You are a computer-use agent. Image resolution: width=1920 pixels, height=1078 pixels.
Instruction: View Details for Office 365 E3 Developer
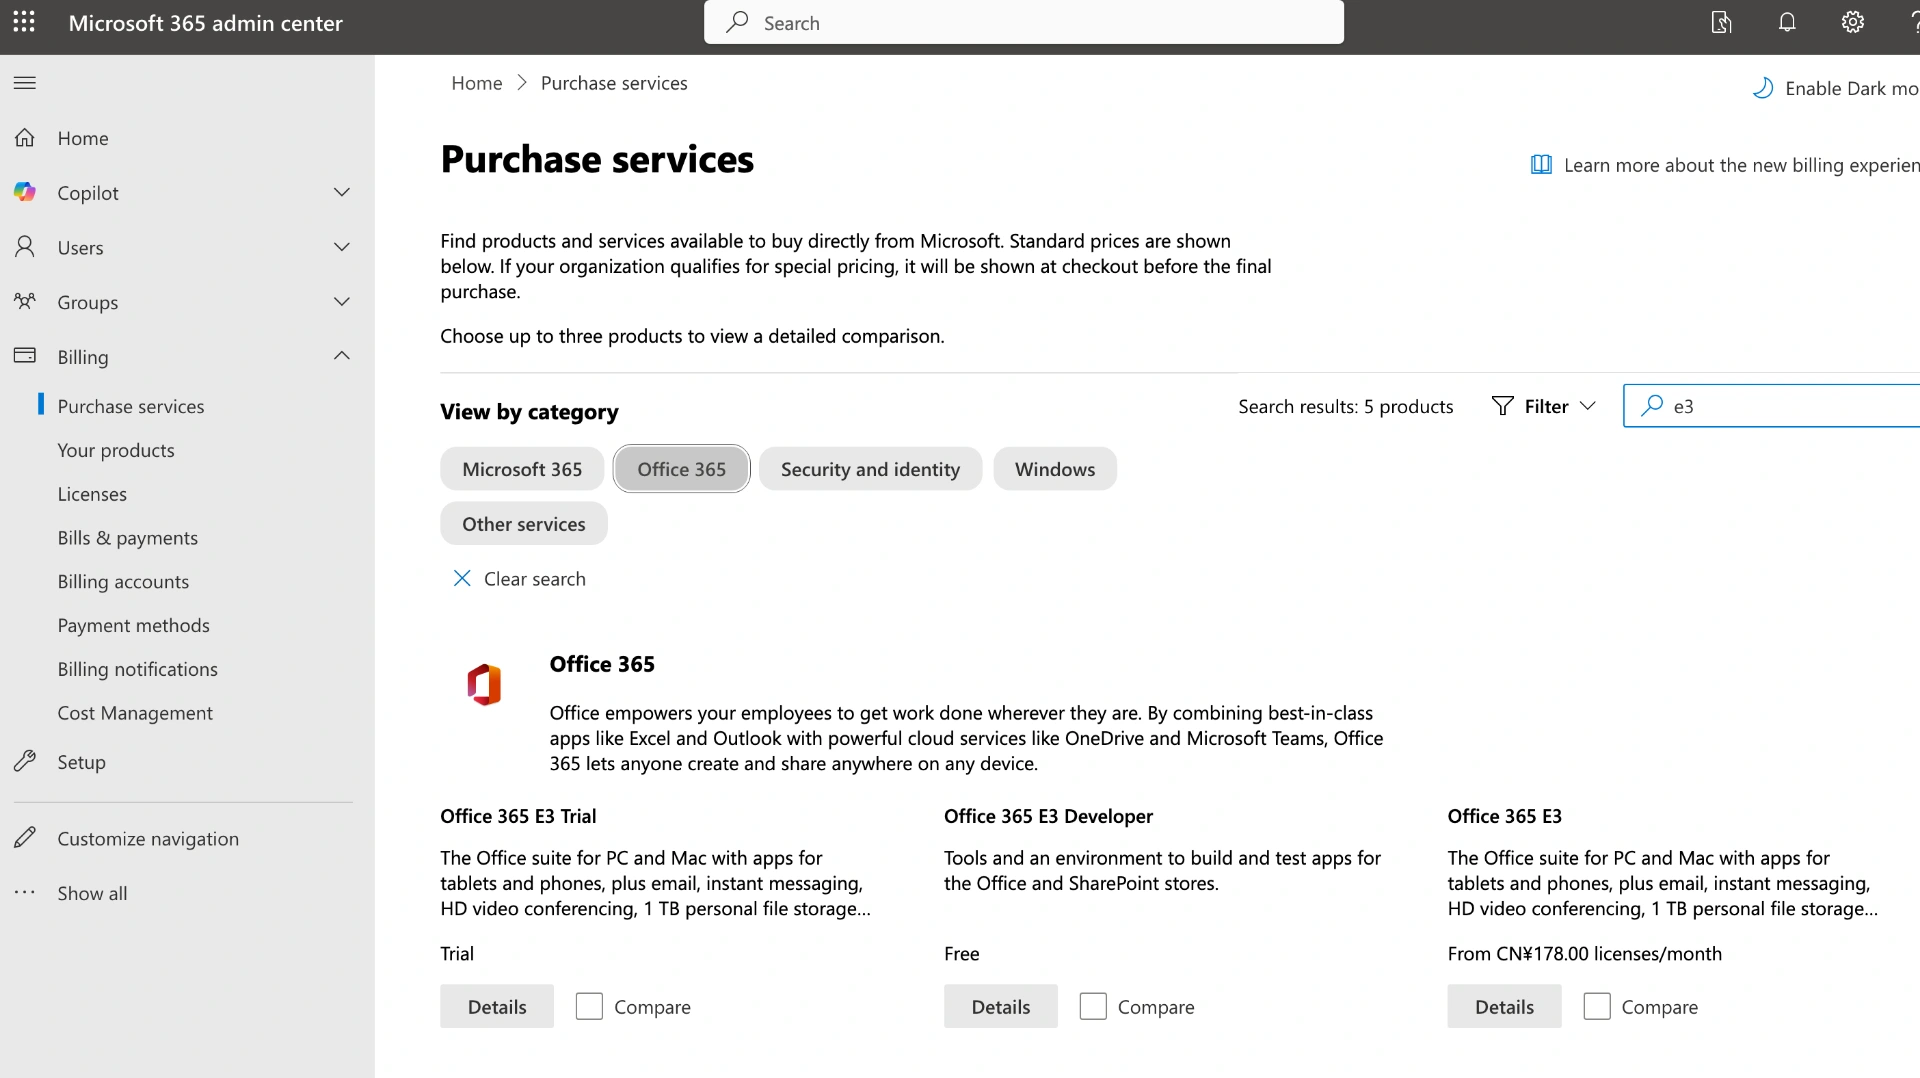1000,1006
